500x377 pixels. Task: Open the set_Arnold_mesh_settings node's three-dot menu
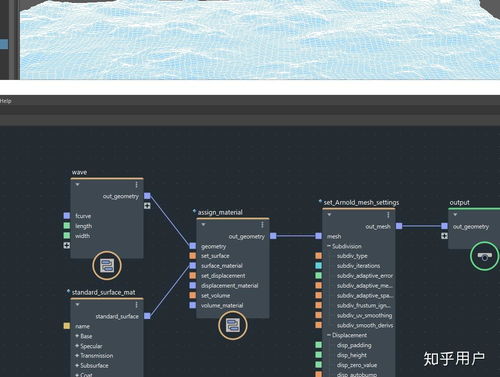click(388, 215)
